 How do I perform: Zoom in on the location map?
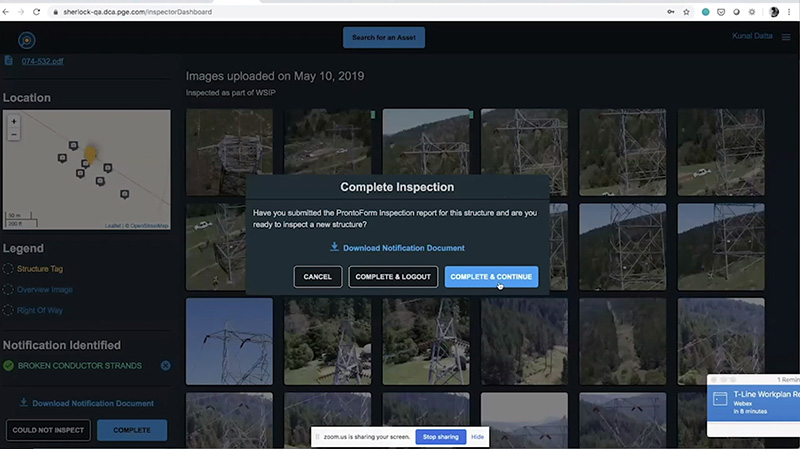pos(14,121)
